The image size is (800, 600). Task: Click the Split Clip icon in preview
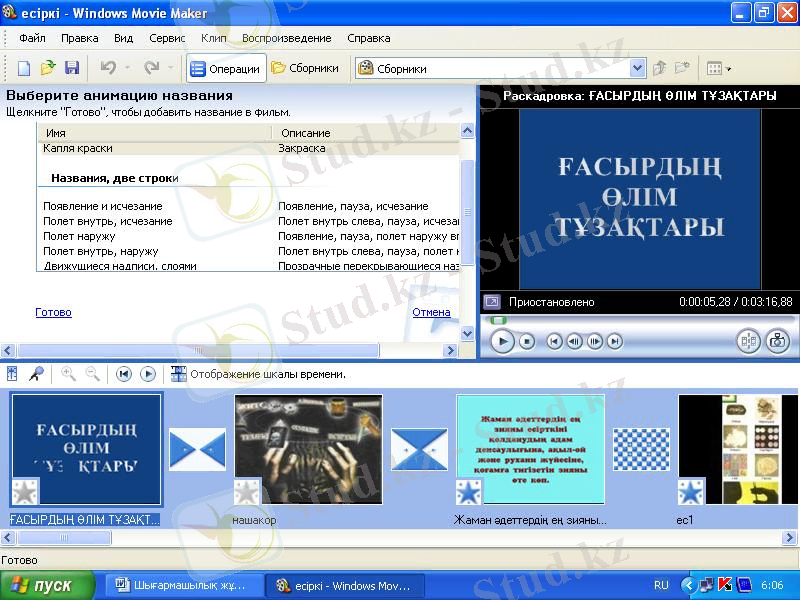tap(748, 341)
